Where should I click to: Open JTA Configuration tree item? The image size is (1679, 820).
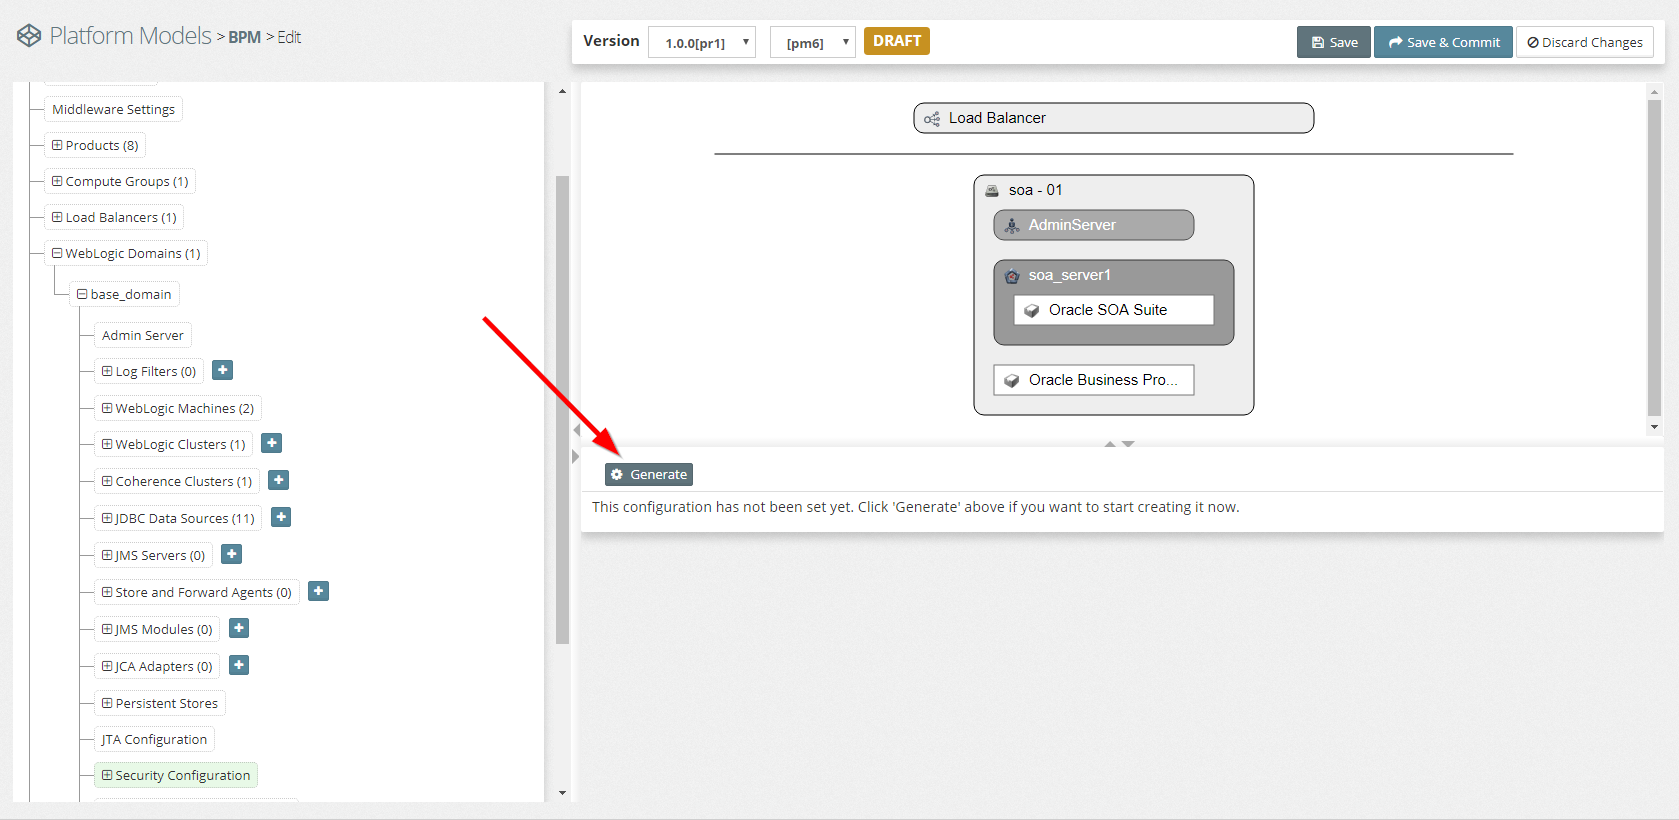(x=154, y=739)
